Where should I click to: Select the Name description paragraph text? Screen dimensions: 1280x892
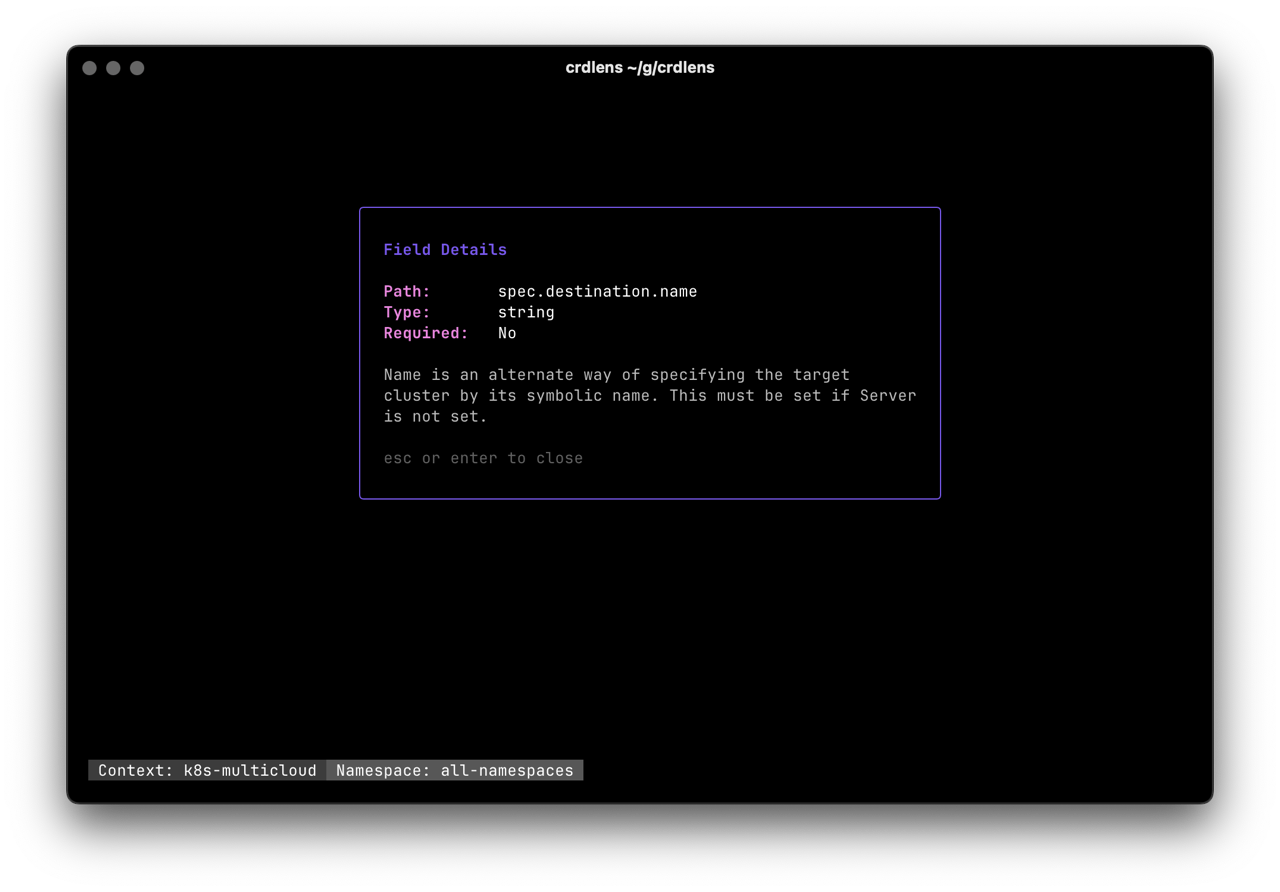coord(650,395)
